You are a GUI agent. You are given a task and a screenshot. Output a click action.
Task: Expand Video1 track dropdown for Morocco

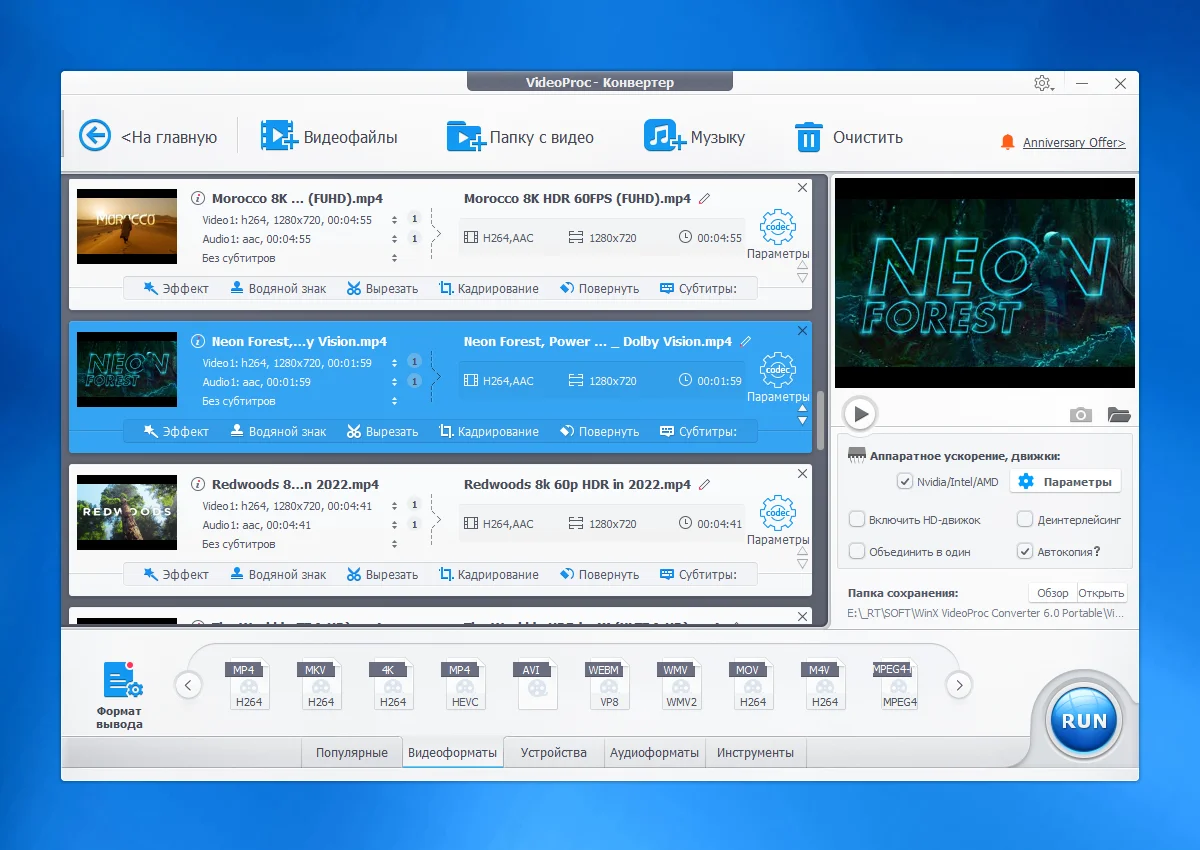pyautogui.click(x=394, y=220)
